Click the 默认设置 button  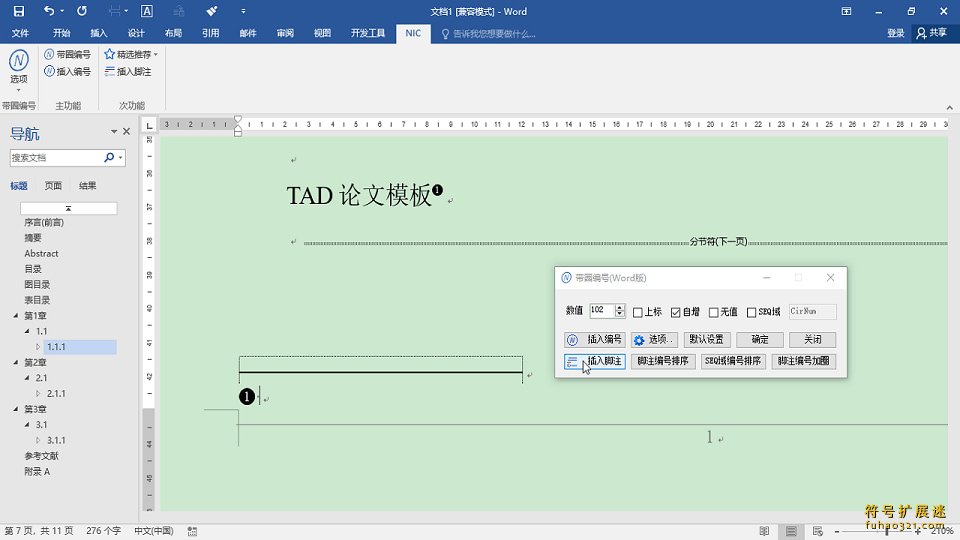707,339
